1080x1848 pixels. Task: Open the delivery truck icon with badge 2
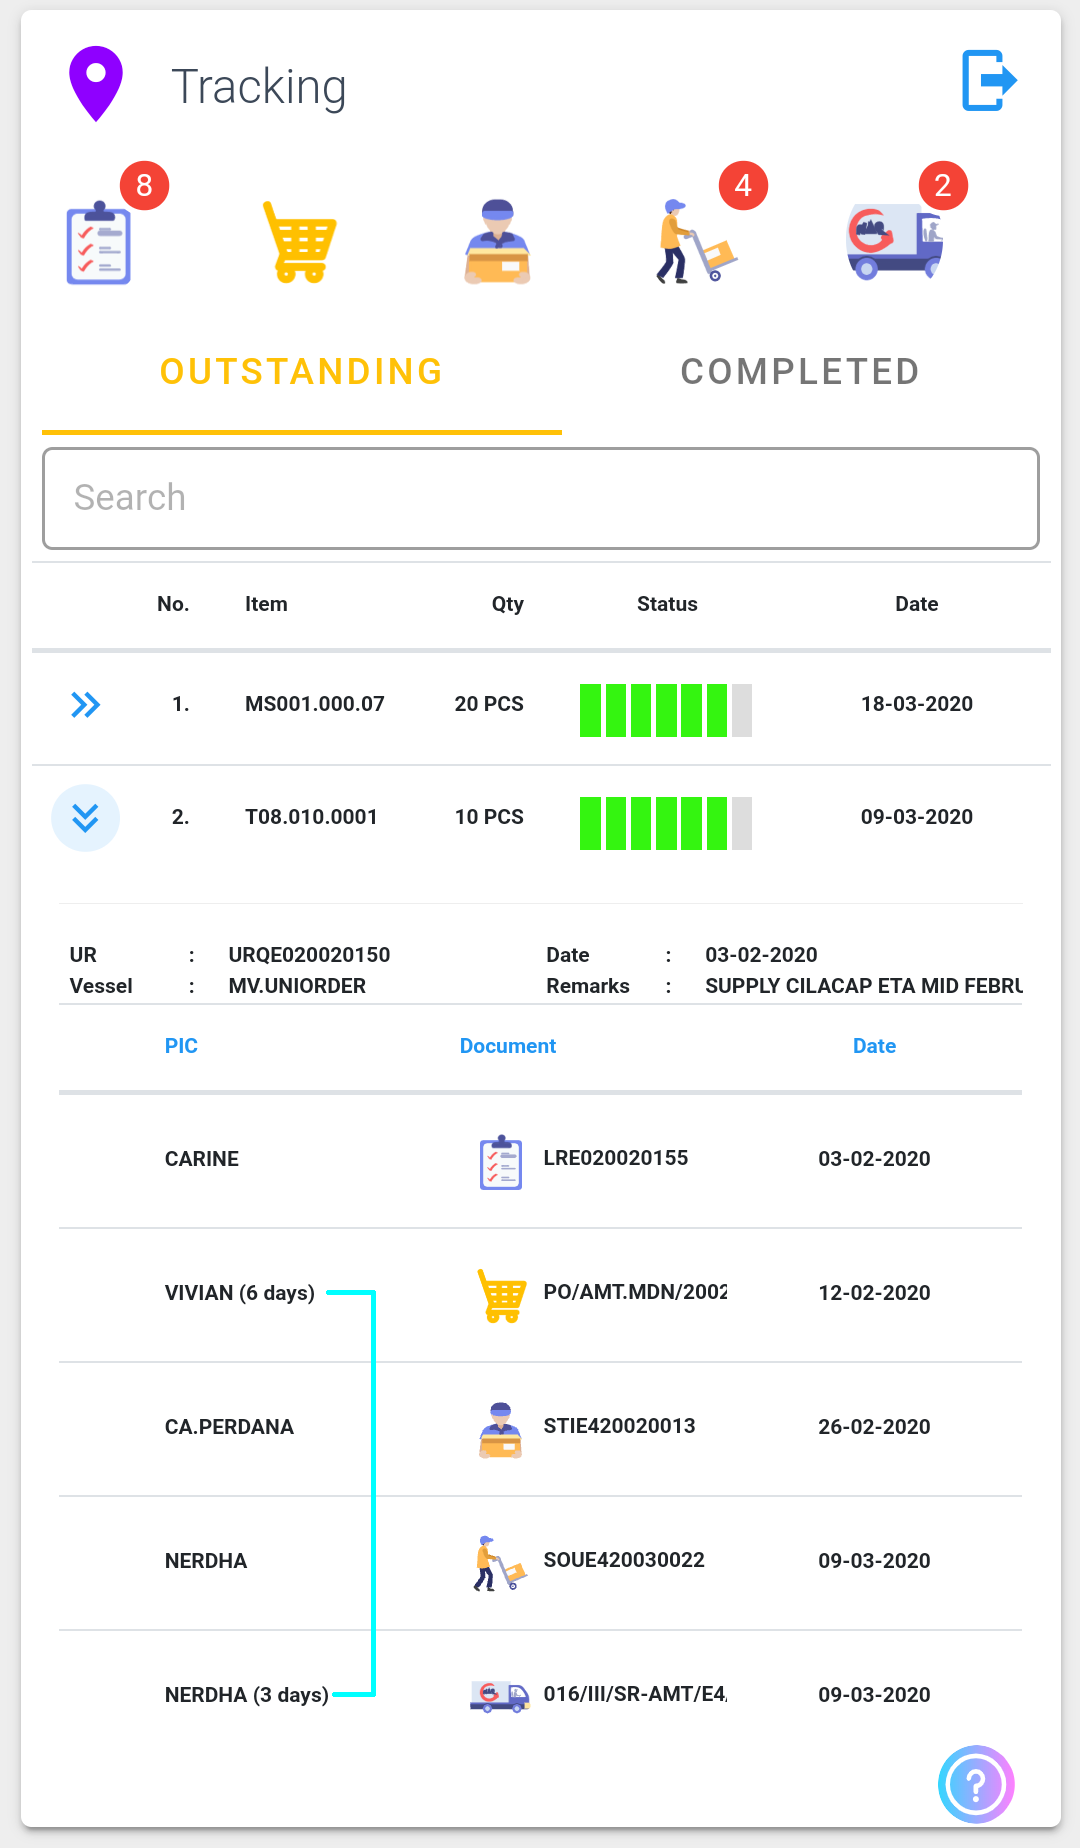coord(895,242)
